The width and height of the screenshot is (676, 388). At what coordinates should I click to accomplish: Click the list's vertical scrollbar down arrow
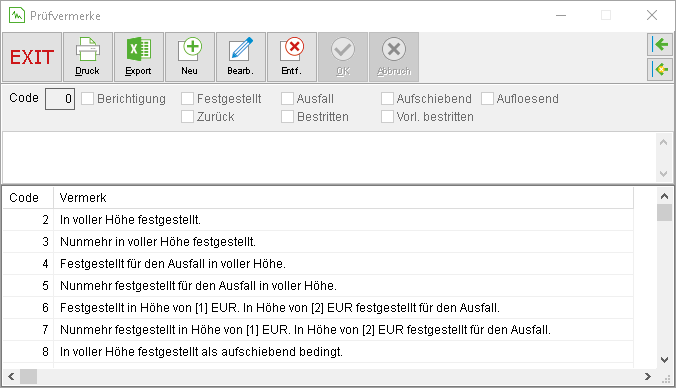[664, 360]
